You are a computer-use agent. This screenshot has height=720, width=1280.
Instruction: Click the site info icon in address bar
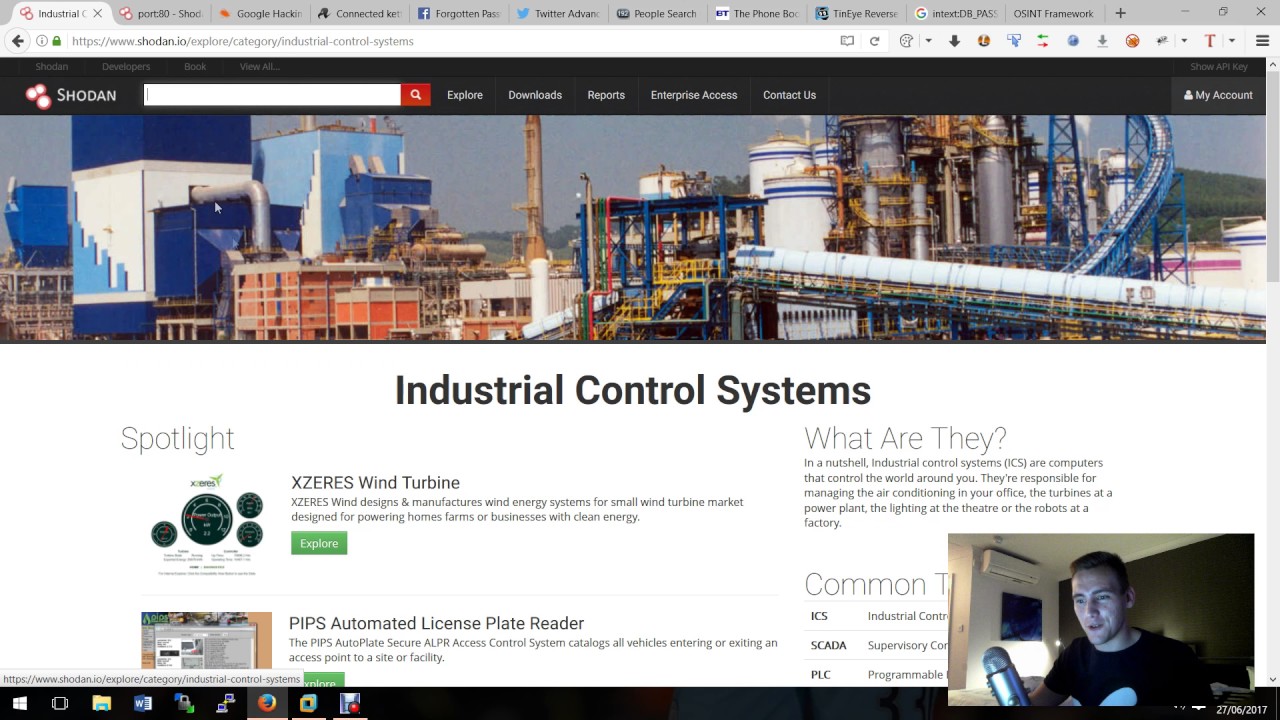(x=41, y=41)
